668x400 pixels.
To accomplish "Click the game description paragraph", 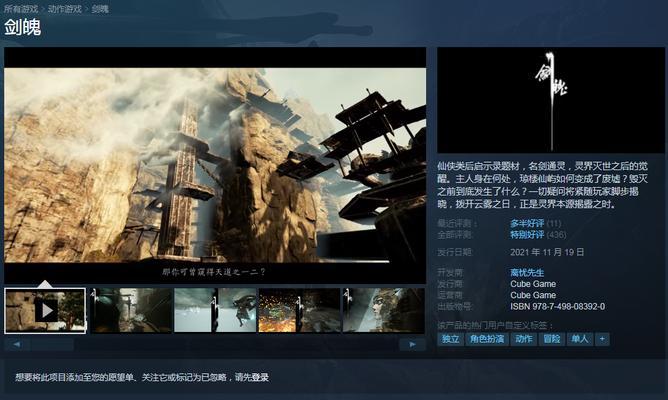I will tap(542, 185).
